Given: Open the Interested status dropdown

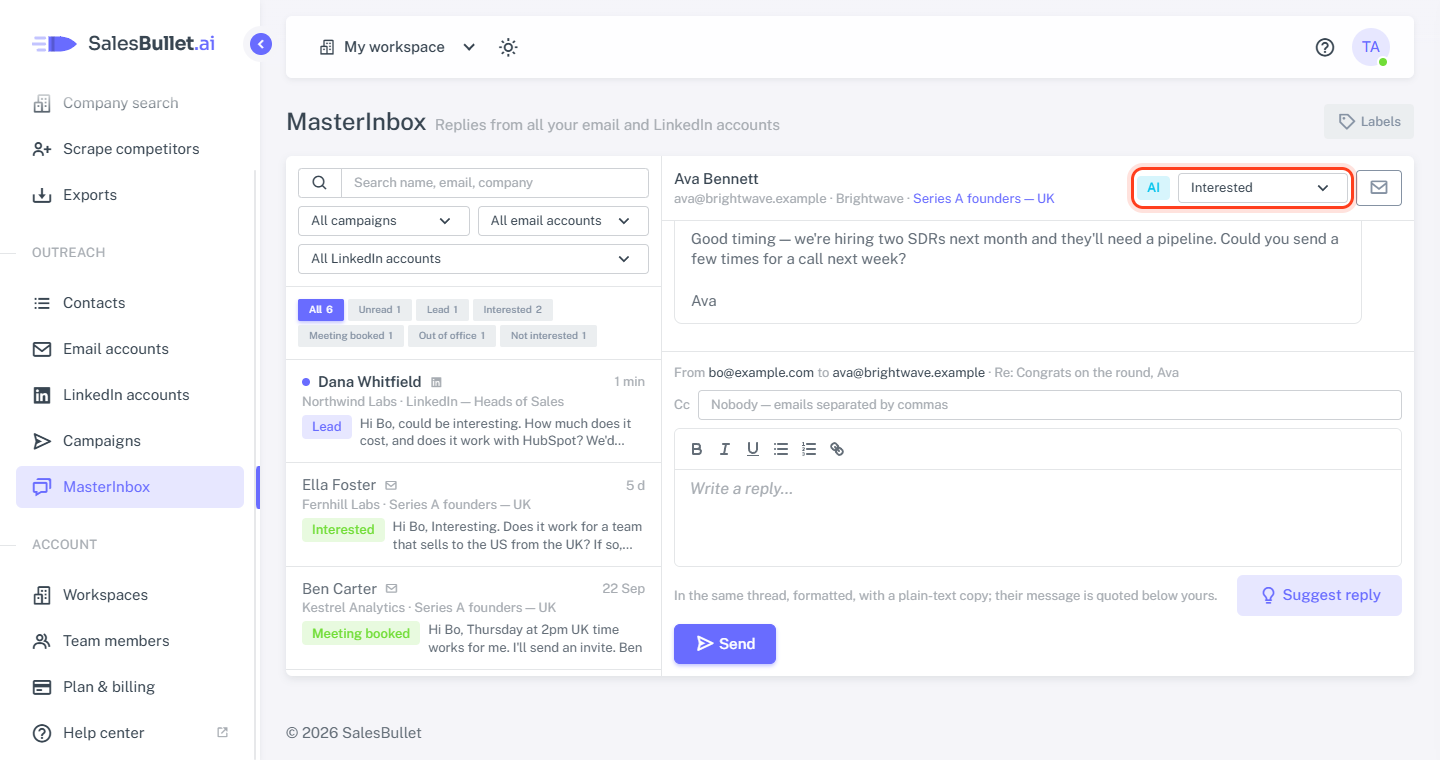Looking at the screenshot, I should 1263,187.
